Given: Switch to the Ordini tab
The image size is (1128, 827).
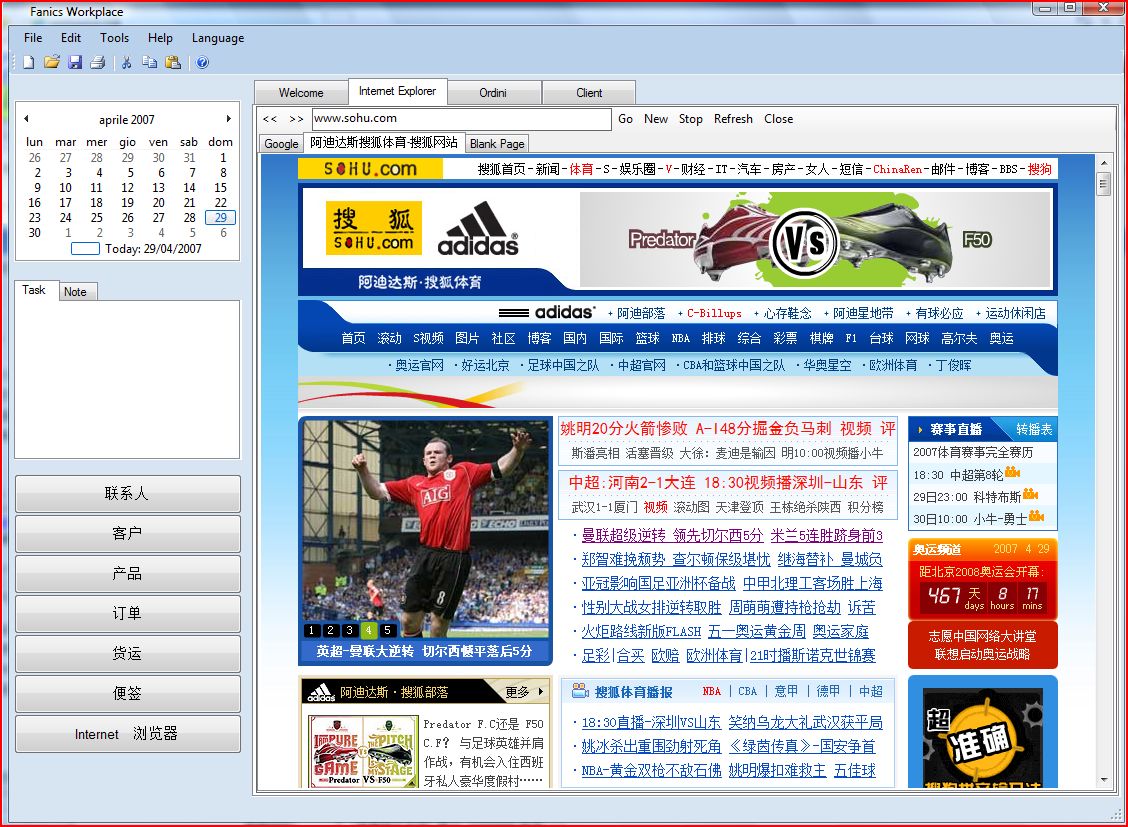Looking at the screenshot, I should click(494, 93).
